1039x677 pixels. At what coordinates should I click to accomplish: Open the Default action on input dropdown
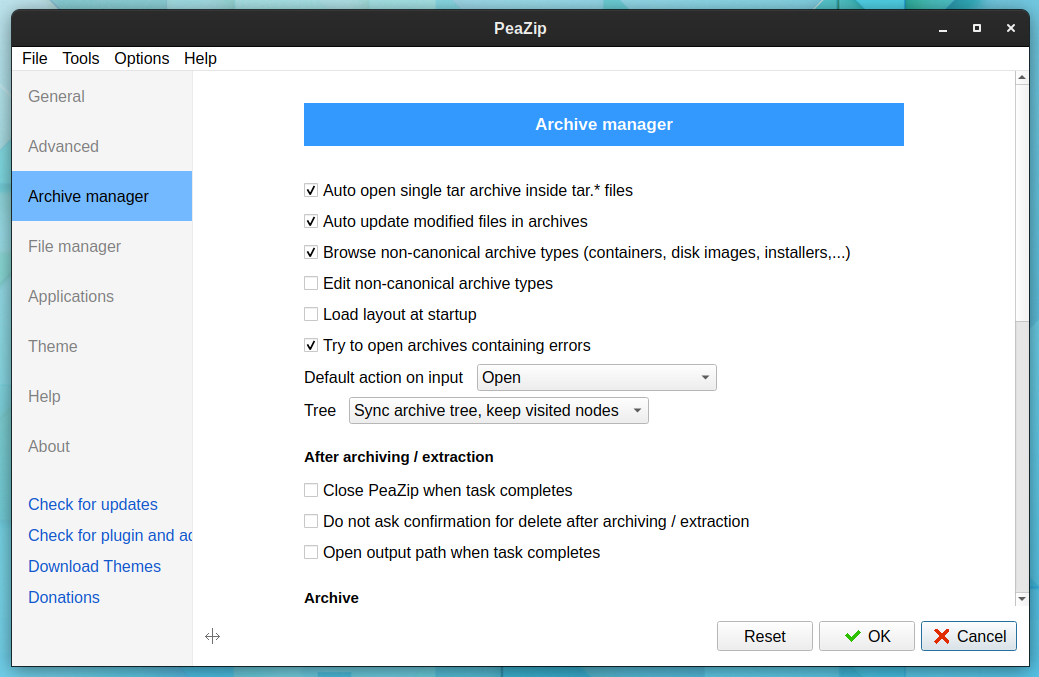tap(596, 378)
